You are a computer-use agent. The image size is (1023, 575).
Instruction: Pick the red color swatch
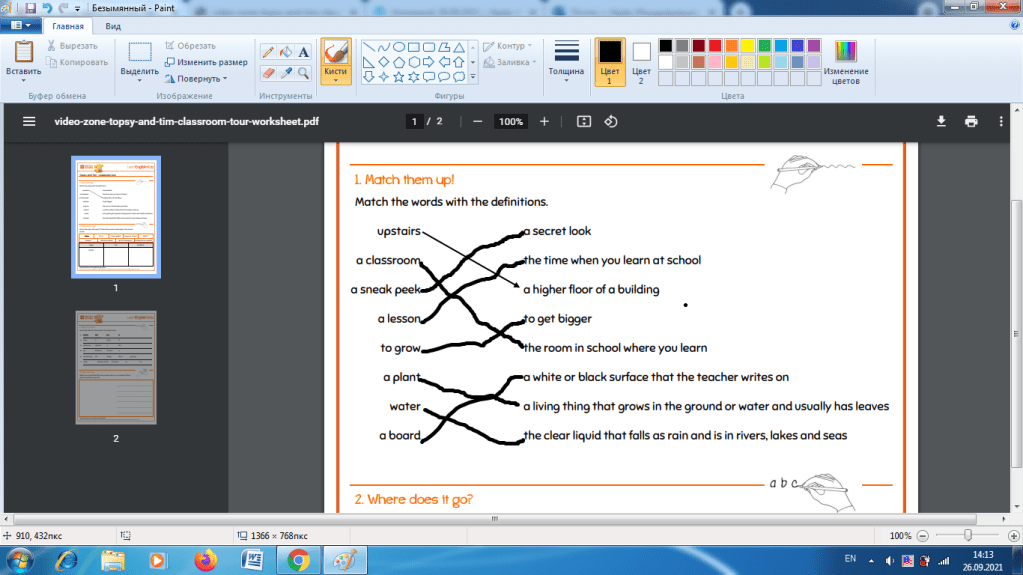click(716, 46)
